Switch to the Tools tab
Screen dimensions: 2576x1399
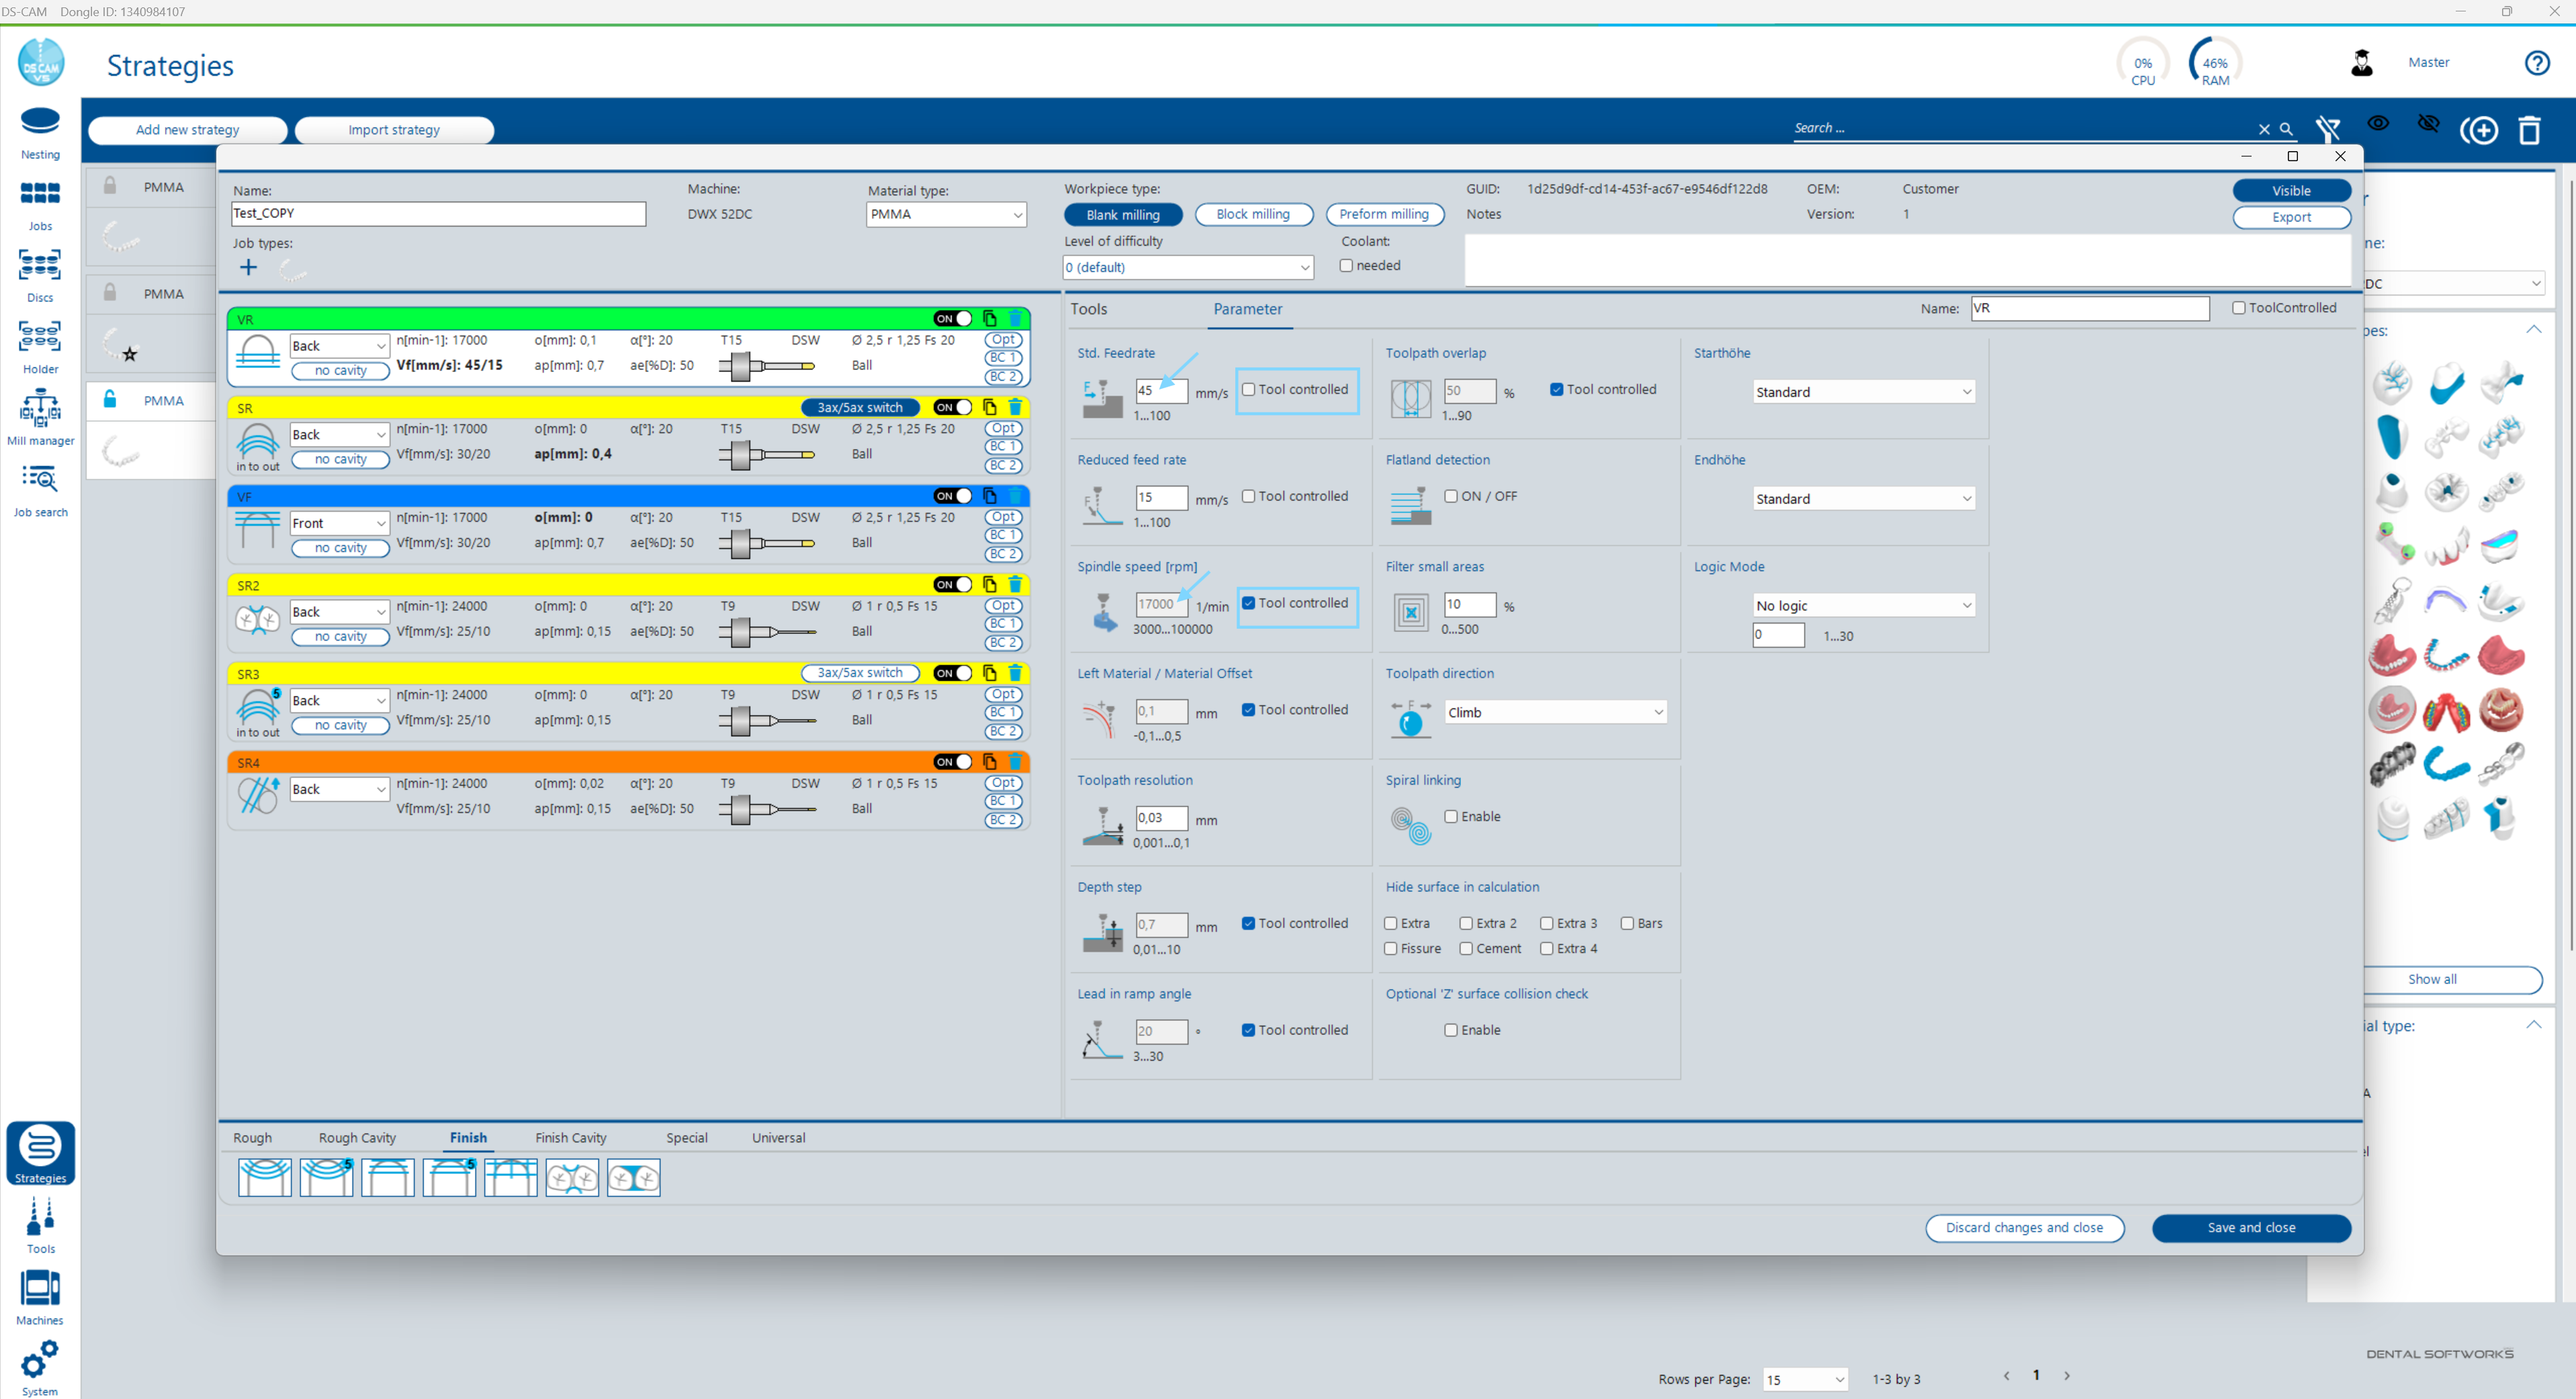coord(1089,309)
